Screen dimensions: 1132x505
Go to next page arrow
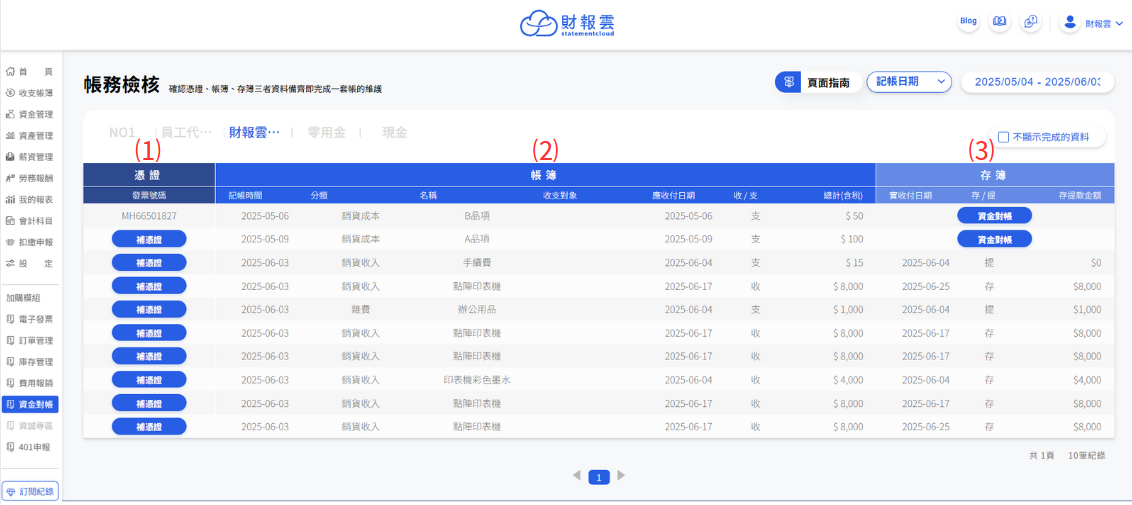coord(621,476)
